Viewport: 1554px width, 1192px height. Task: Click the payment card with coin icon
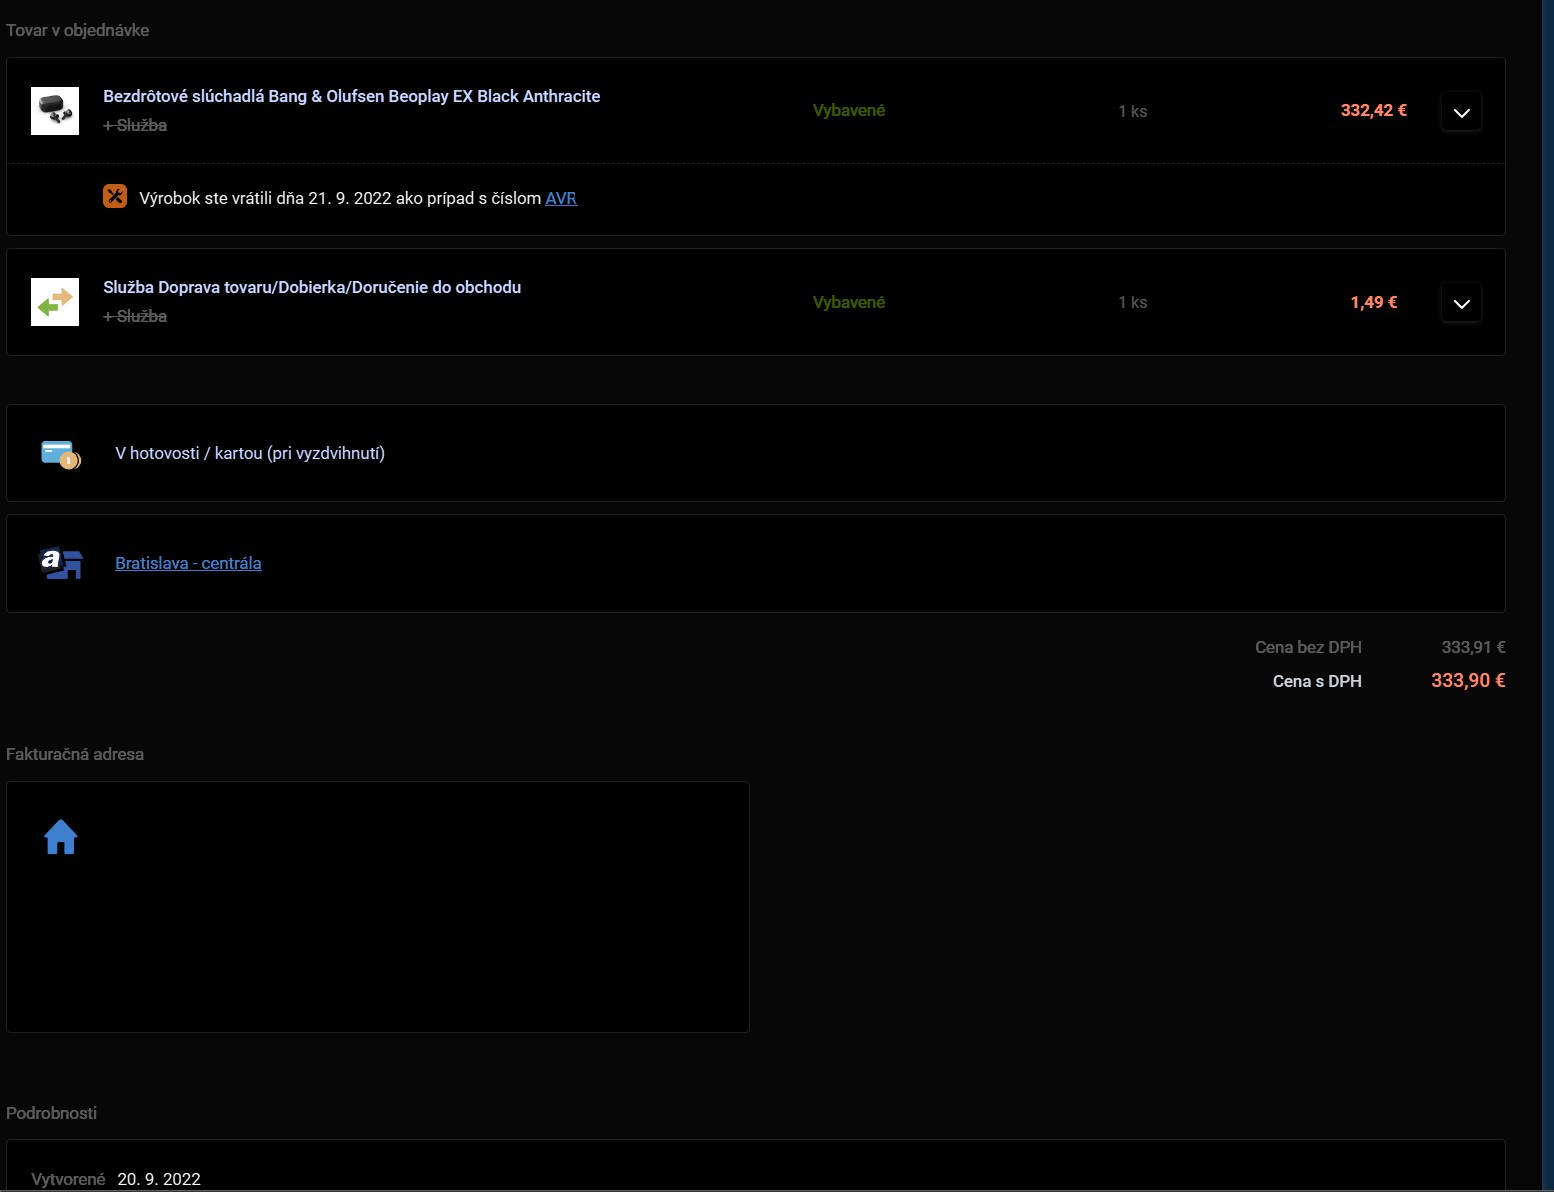coord(60,454)
